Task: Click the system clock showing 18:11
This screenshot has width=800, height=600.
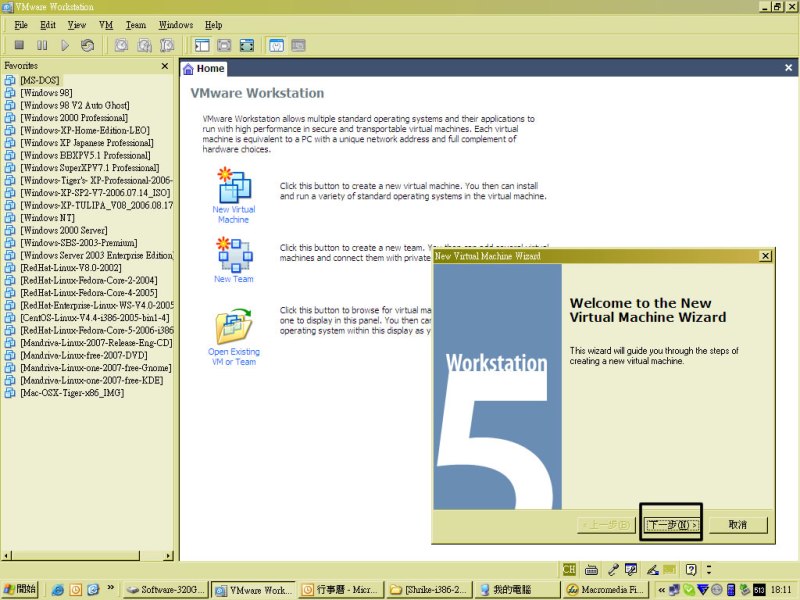Action: [x=782, y=590]
